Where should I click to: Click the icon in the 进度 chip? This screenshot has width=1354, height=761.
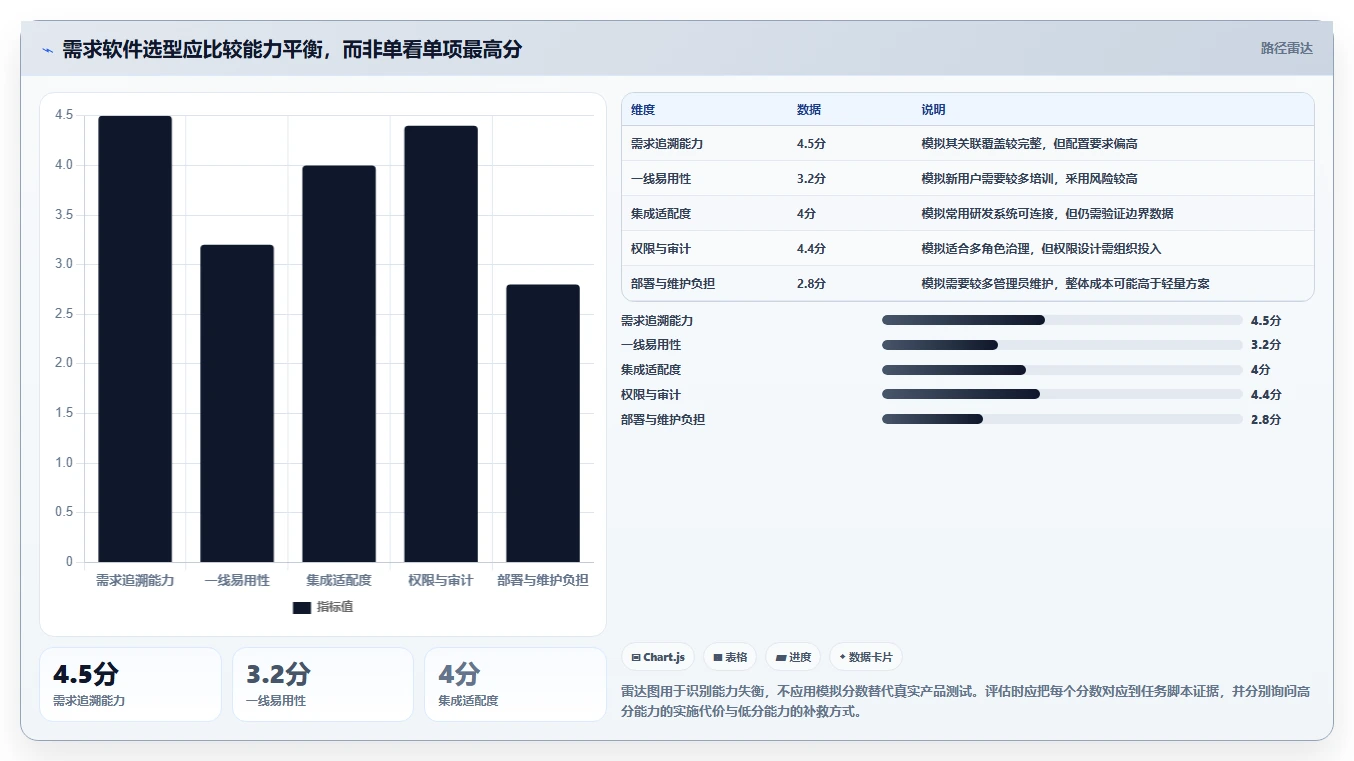click(x=781, y=657)
